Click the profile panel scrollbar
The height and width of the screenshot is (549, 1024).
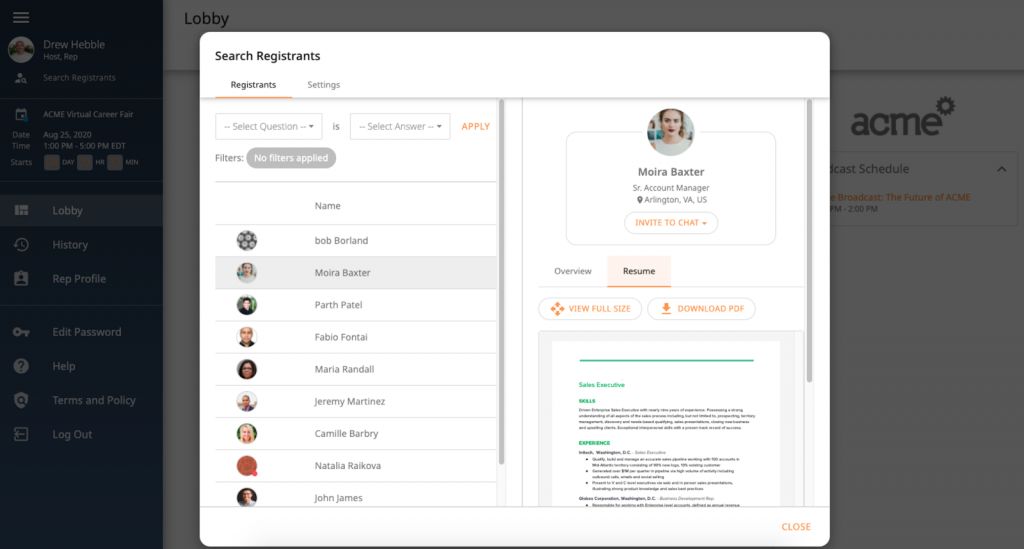tap(809, 240)
